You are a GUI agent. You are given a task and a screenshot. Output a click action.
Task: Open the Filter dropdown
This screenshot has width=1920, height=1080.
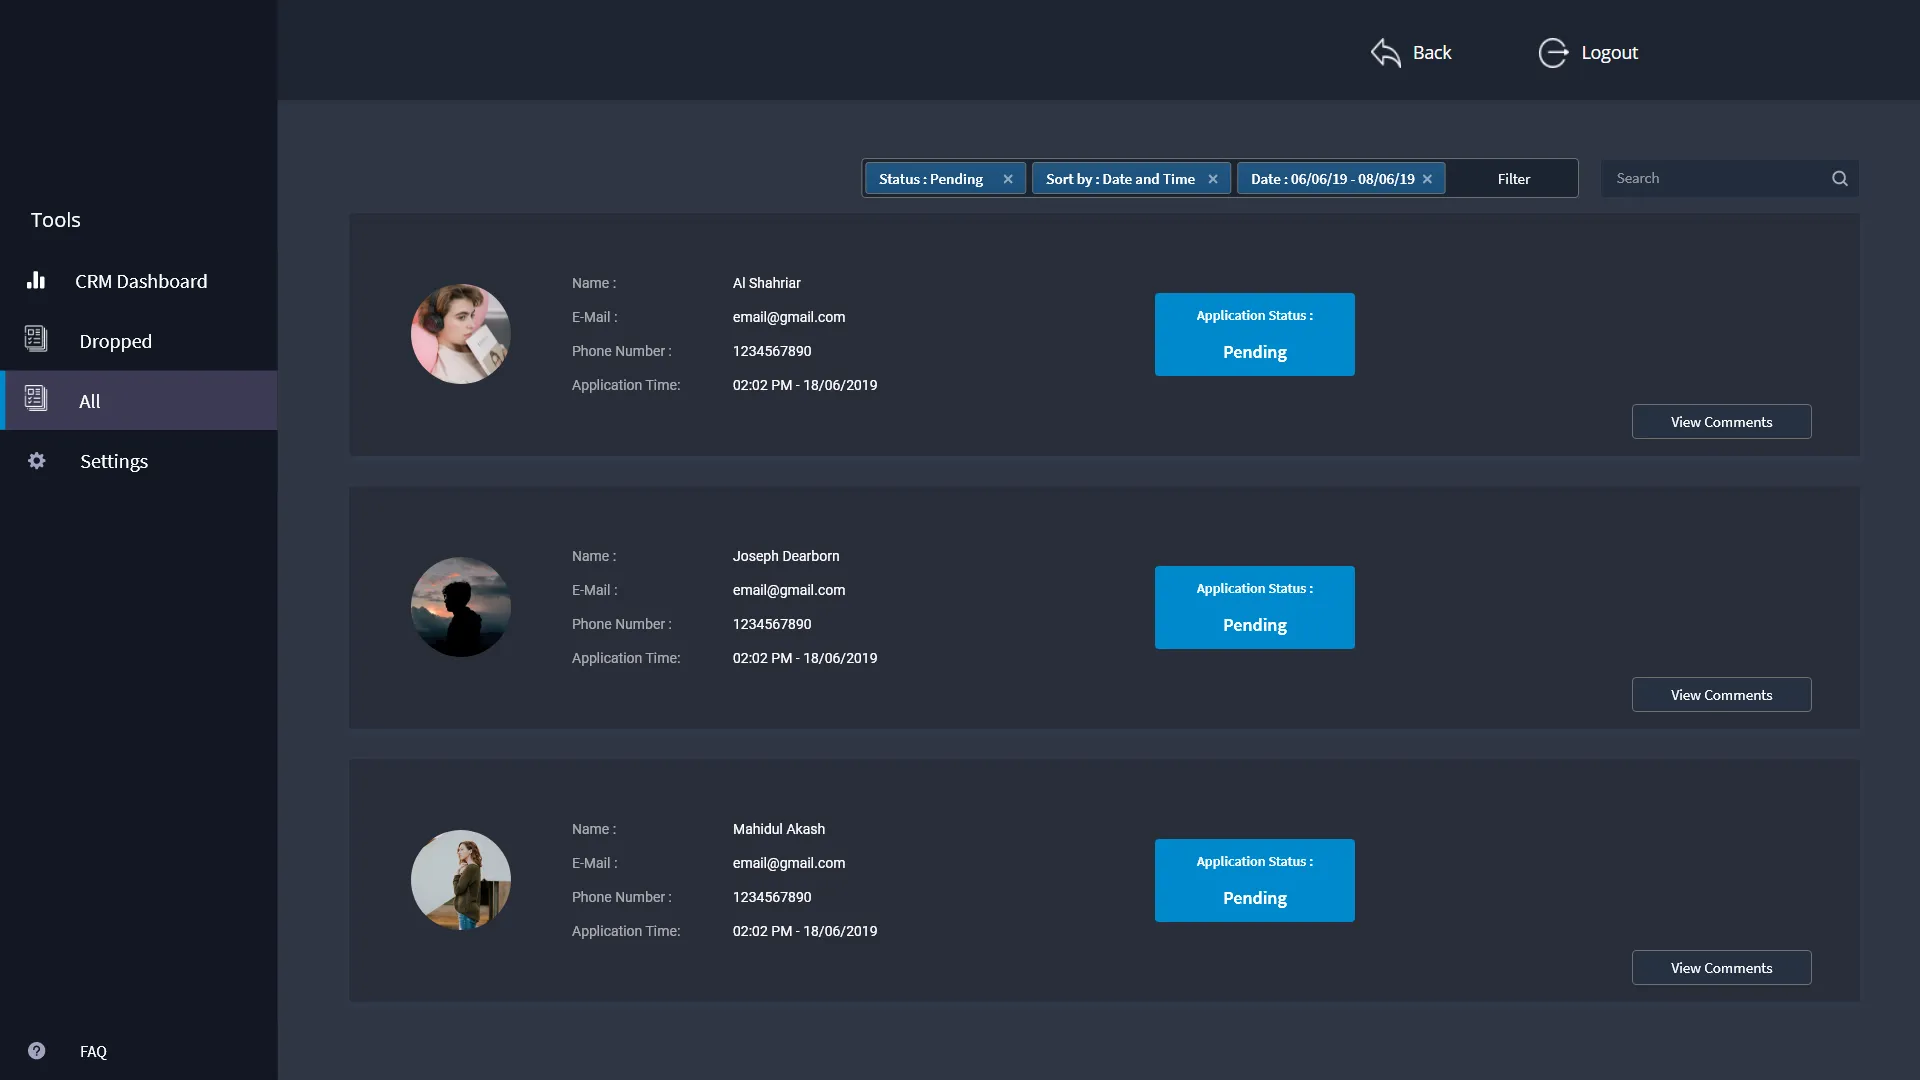pyautogui.click(x=1513, y=179)
